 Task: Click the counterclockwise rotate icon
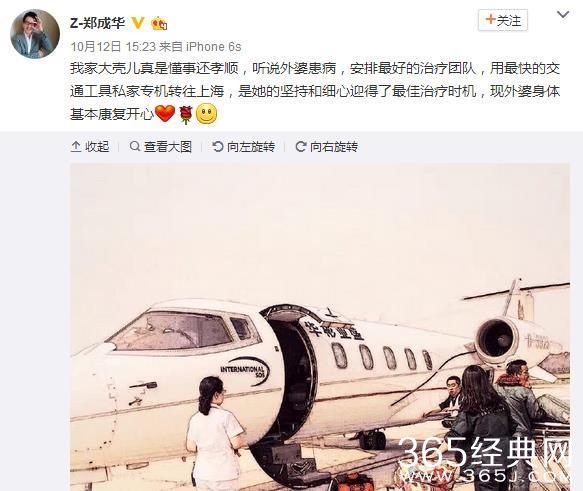218,146
